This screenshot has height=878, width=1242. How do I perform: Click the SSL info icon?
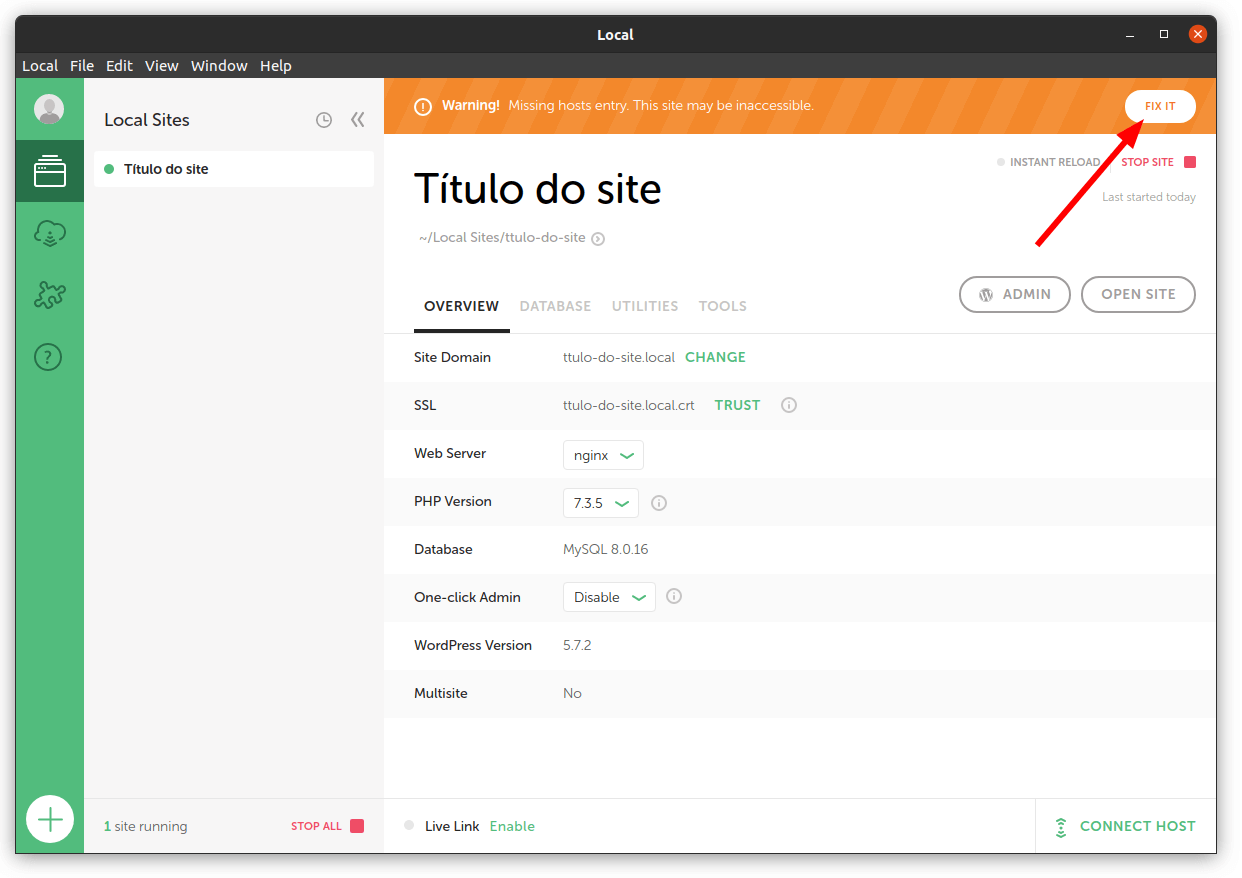coord(789,405)
